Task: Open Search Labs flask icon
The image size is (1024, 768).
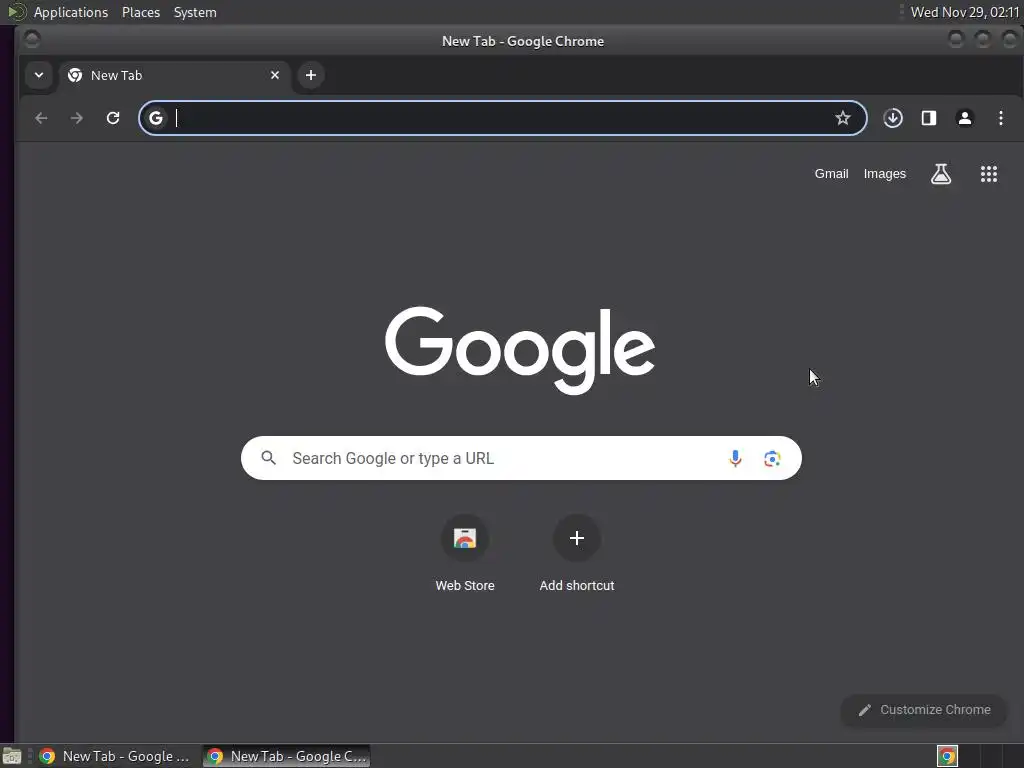Action: [940, 174]
